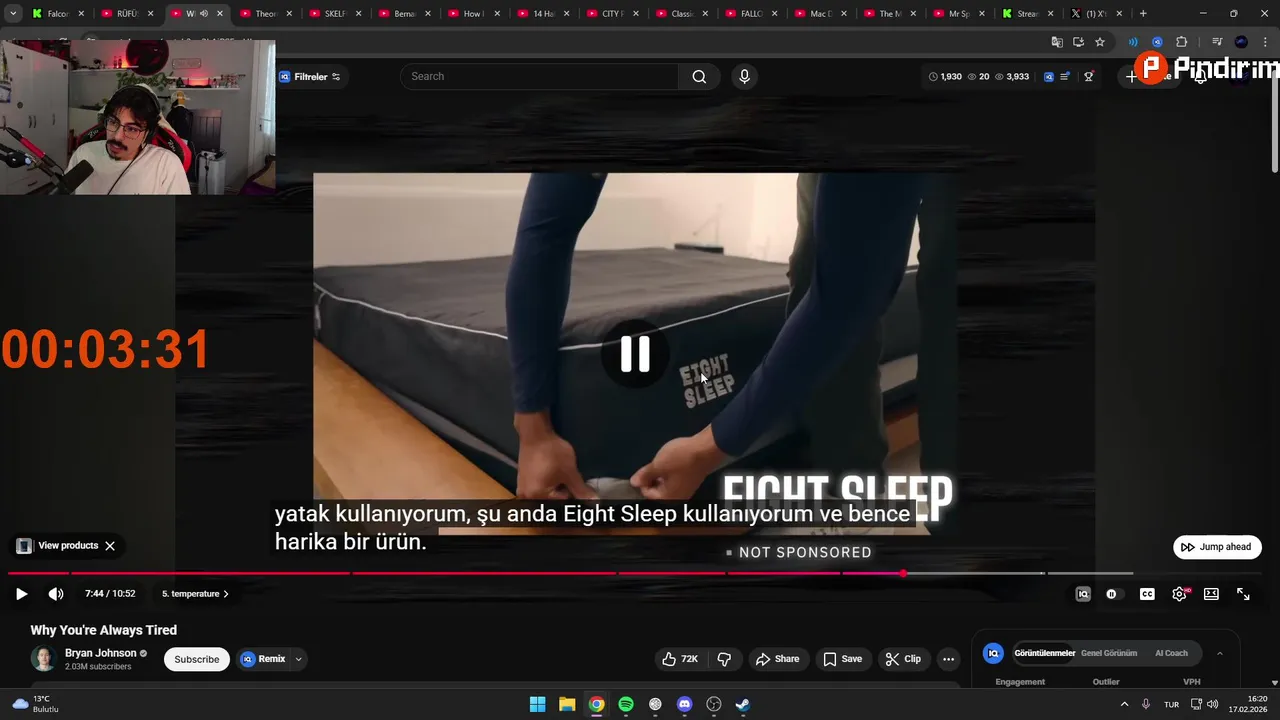1280x720 pixels.
Task: Open Filtreler filter menu
Action: (310, 77)
